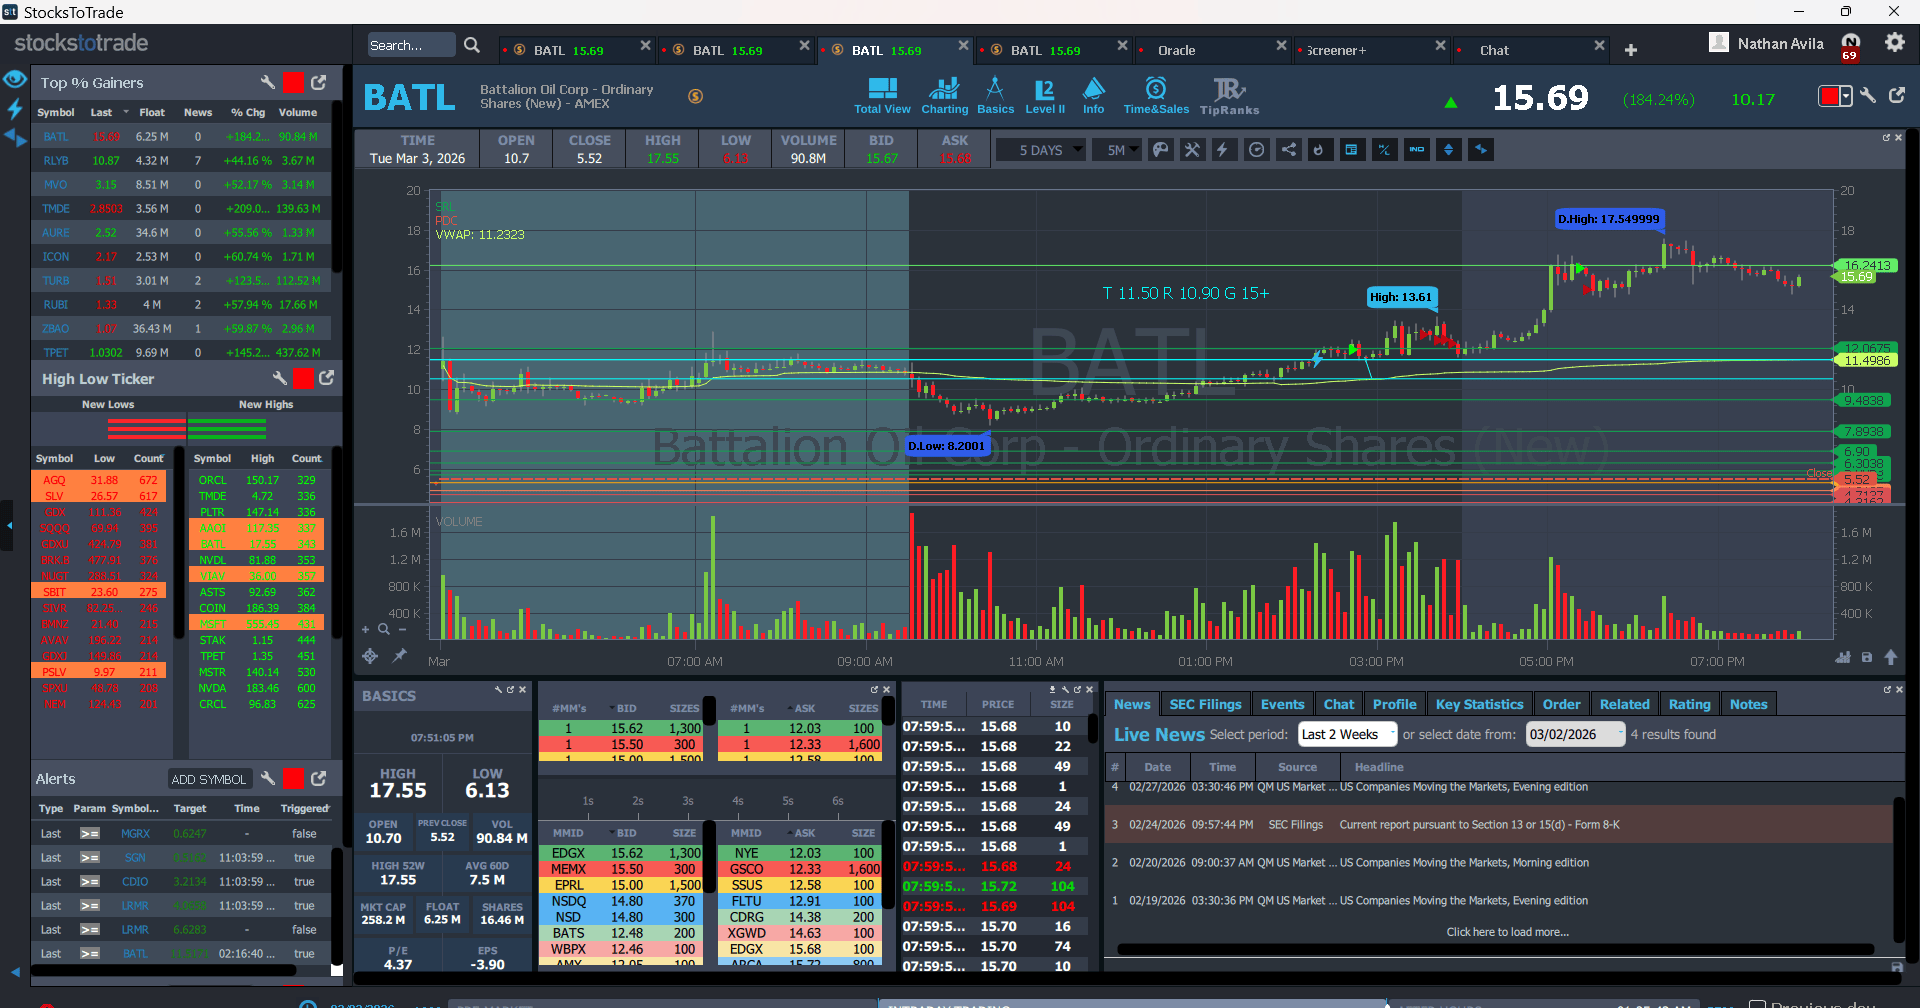Open the Key Statistics tab
The width and height of the screenshot is (1920, 1008).
tap(1479, 704)
